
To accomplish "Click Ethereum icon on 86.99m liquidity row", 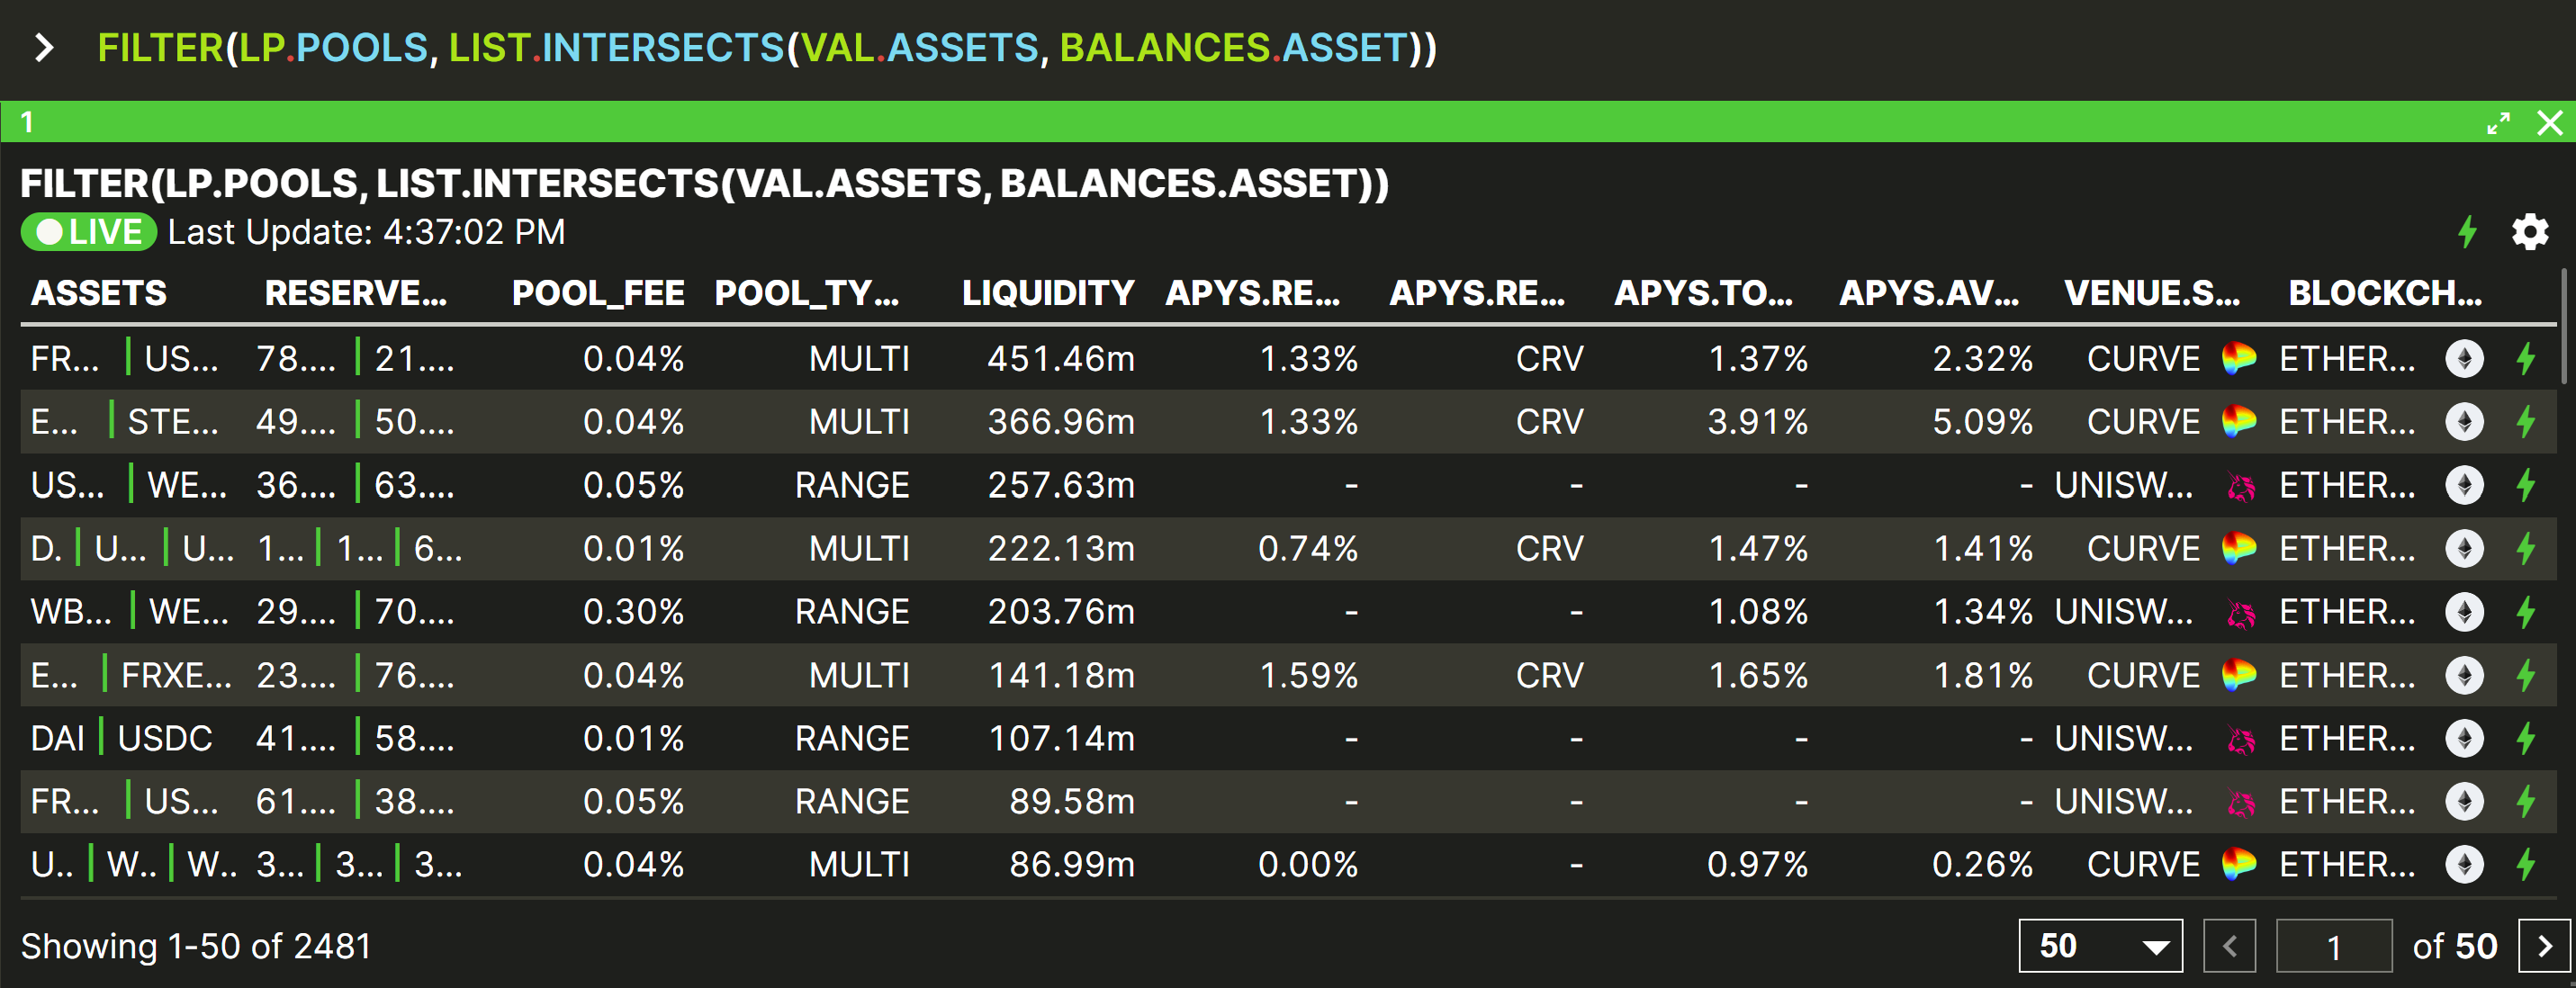I will (x=2464, y=864).
